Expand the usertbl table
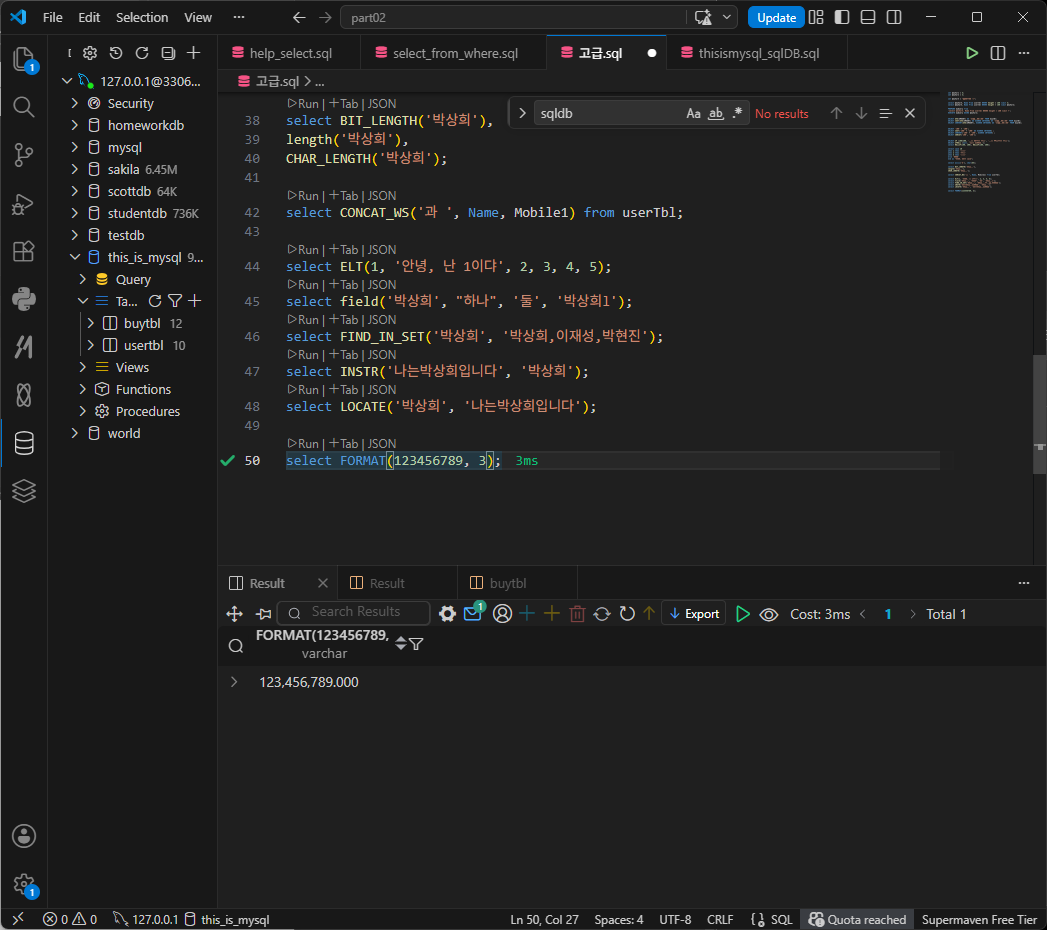The width and height of the screenshot is (1047, 930). click(x=91, y=345)
